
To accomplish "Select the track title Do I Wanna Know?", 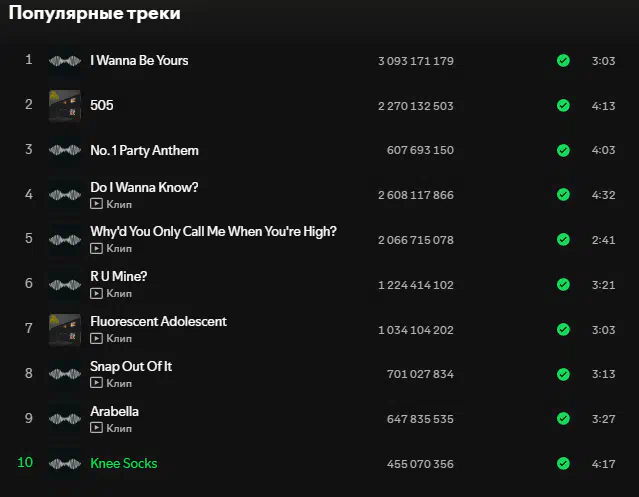I will [x=144, y=187].
